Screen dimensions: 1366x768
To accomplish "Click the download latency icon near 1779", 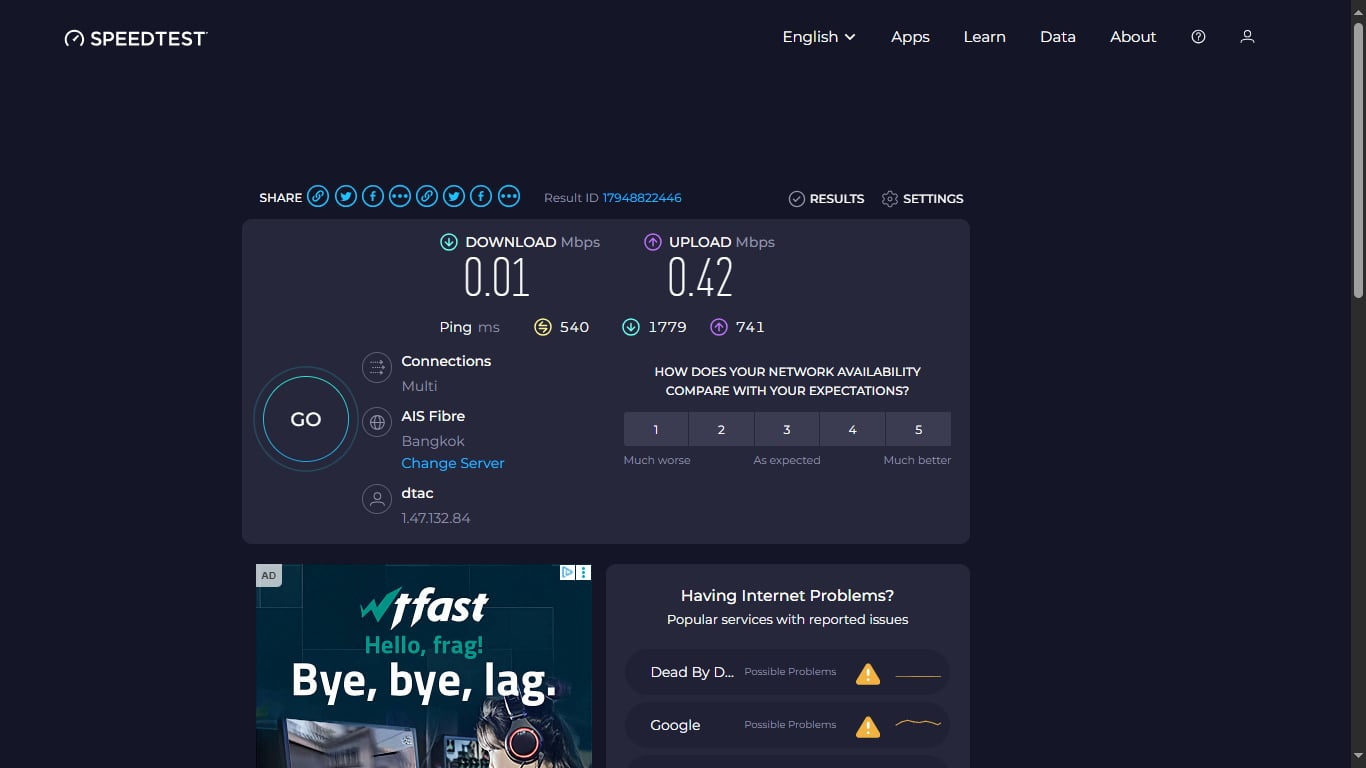I will 631,327.
